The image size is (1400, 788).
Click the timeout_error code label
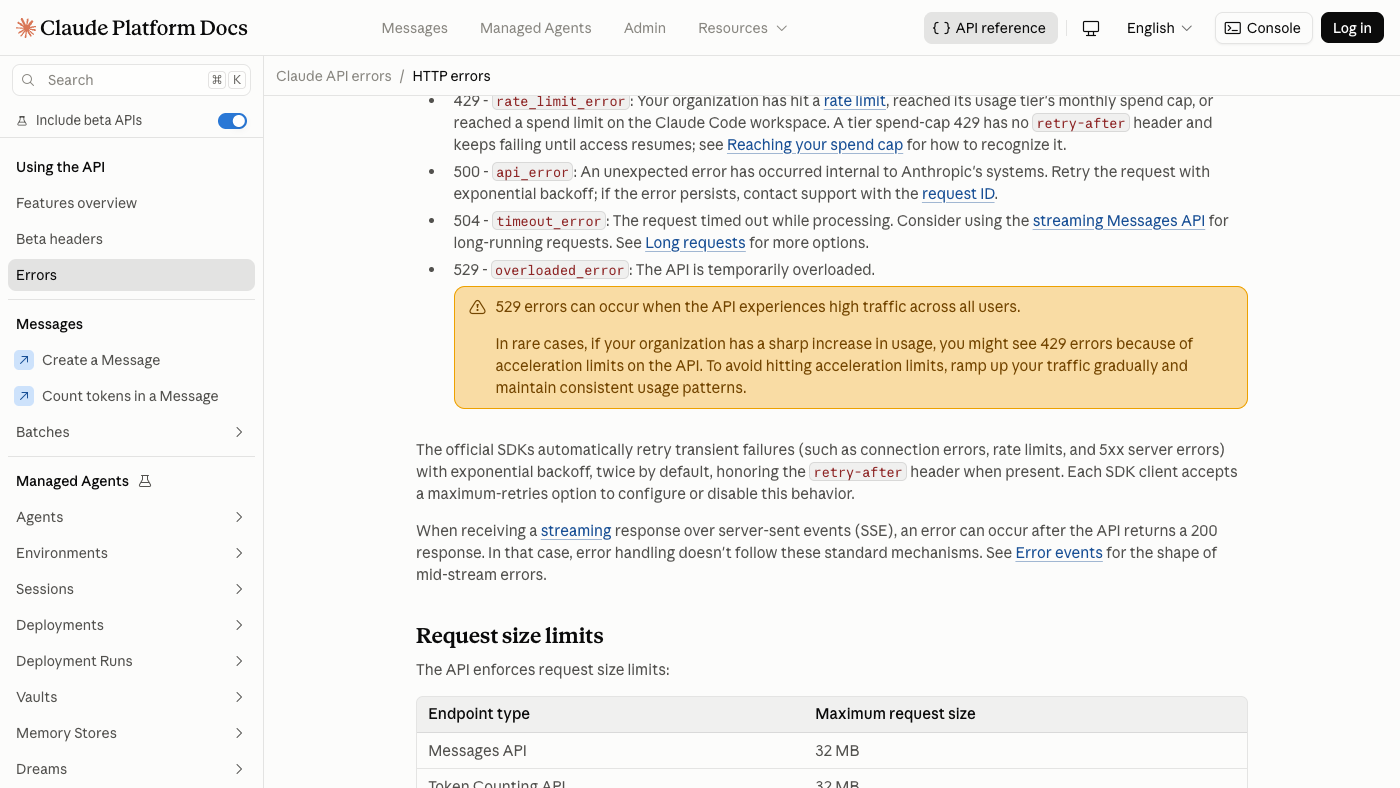(x=549, y=221)
